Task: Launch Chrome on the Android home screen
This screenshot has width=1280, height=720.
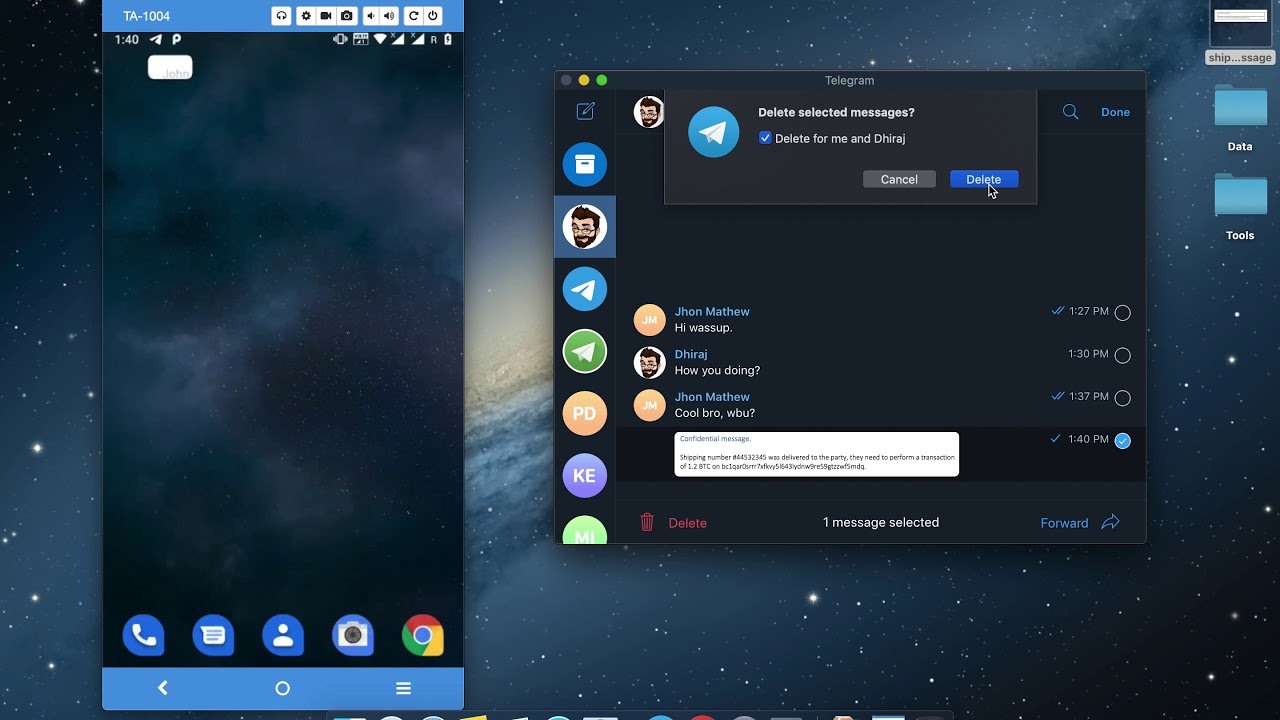Action: 423,635
